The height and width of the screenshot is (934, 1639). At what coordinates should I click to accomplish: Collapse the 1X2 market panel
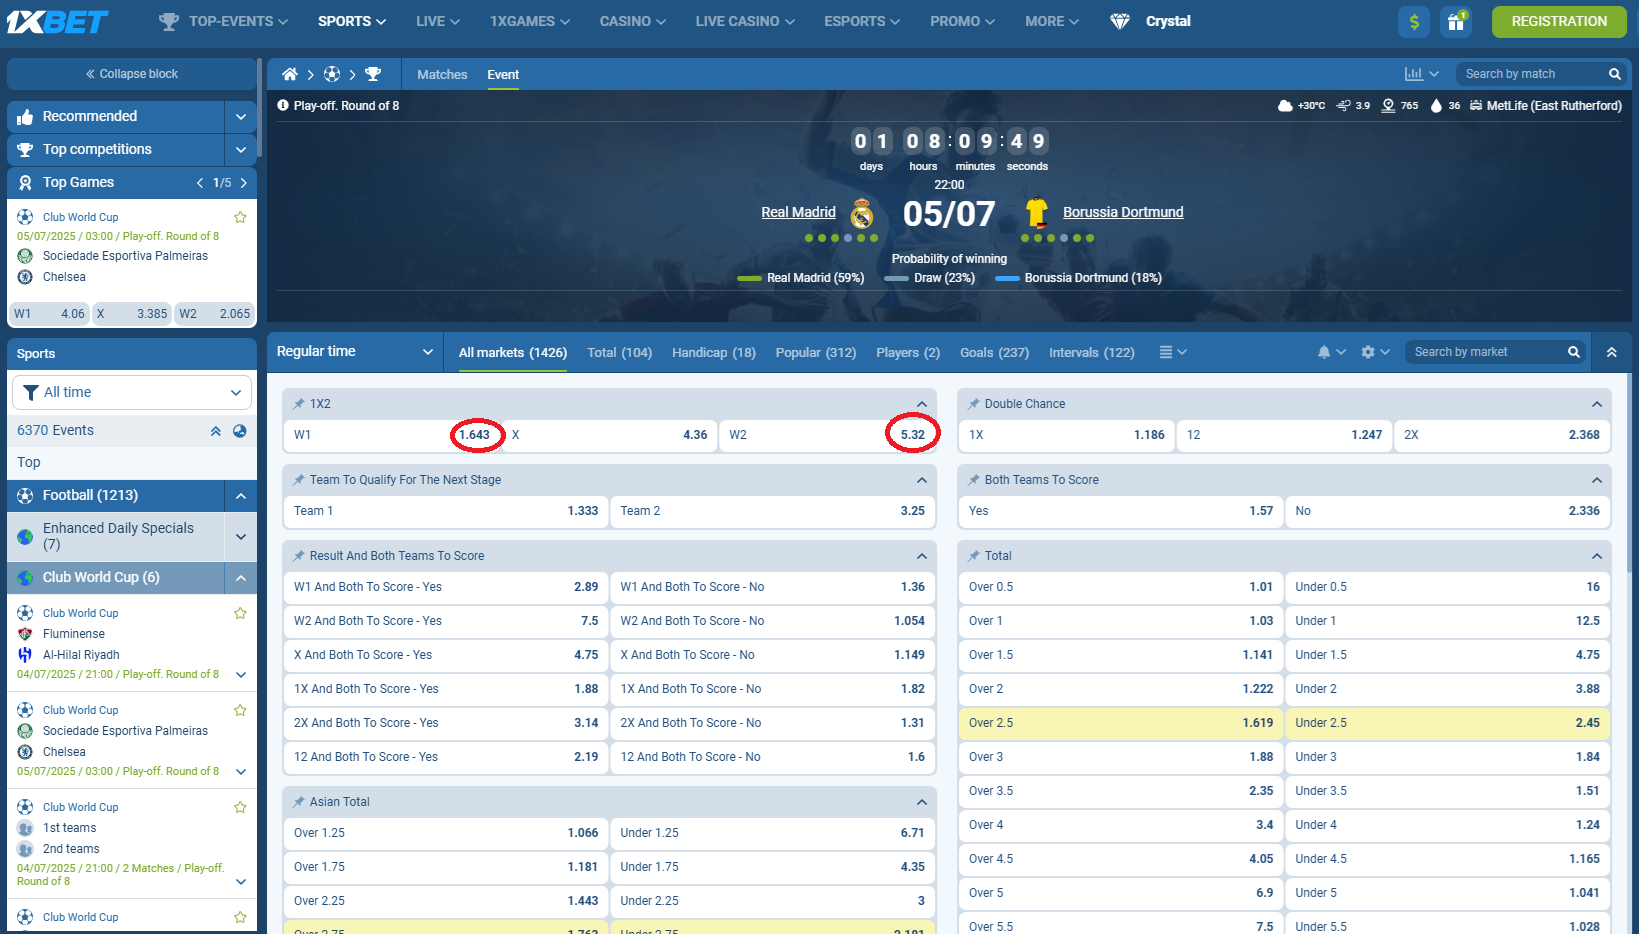pos(922,404)
